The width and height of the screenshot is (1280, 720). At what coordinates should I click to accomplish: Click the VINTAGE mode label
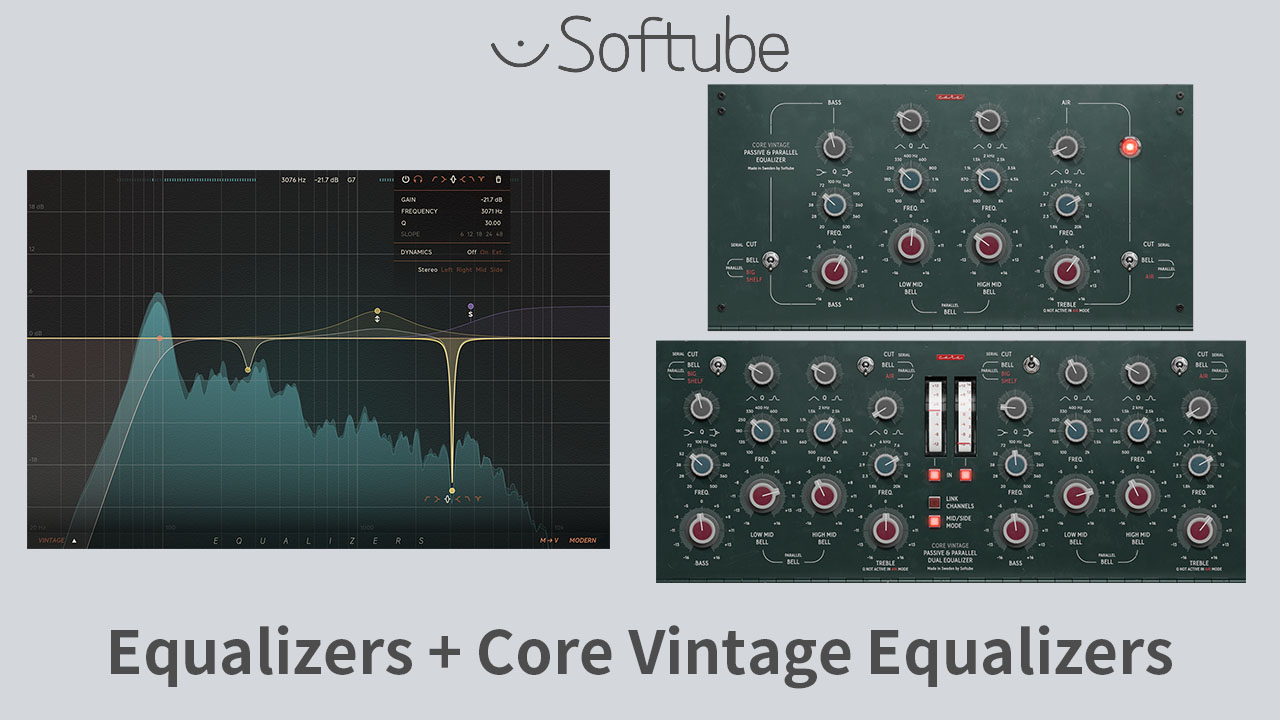pyautogui.click(x=50, y=540)
